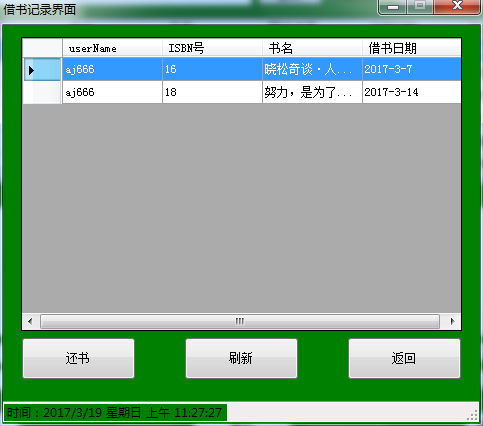Select row header of ISBN 18 record
The height and width of the screenshot is (426, 483).
[x=42, y=92]
